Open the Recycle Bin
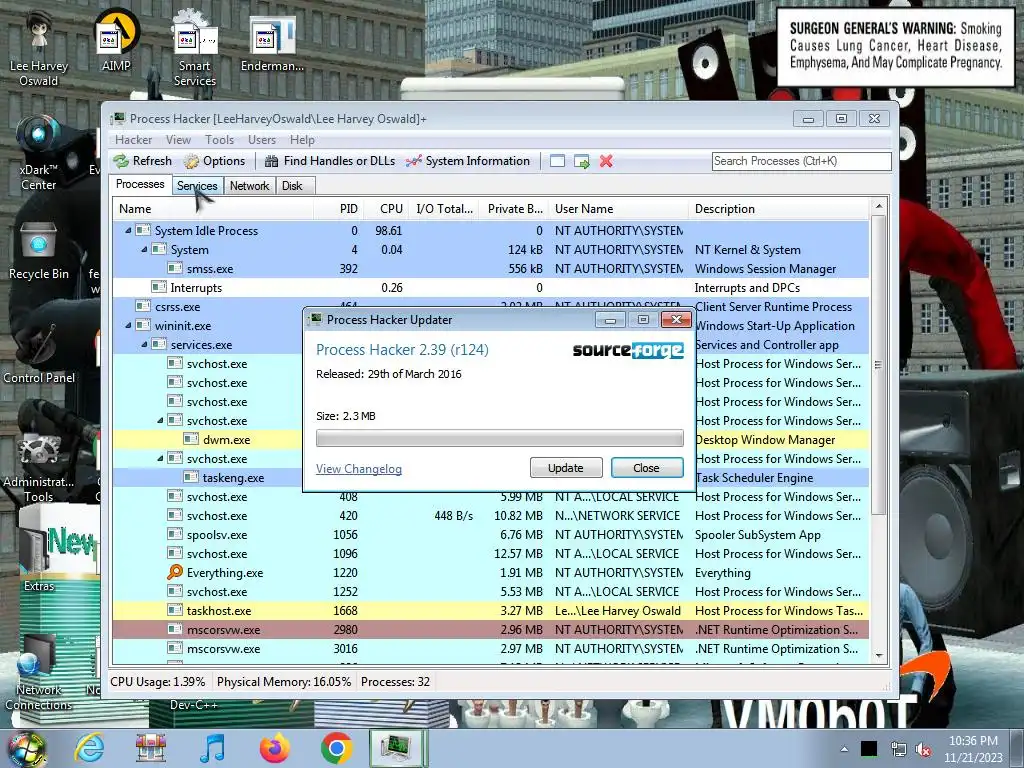Viewport: 1024px width, 768px height. point(39,251)
